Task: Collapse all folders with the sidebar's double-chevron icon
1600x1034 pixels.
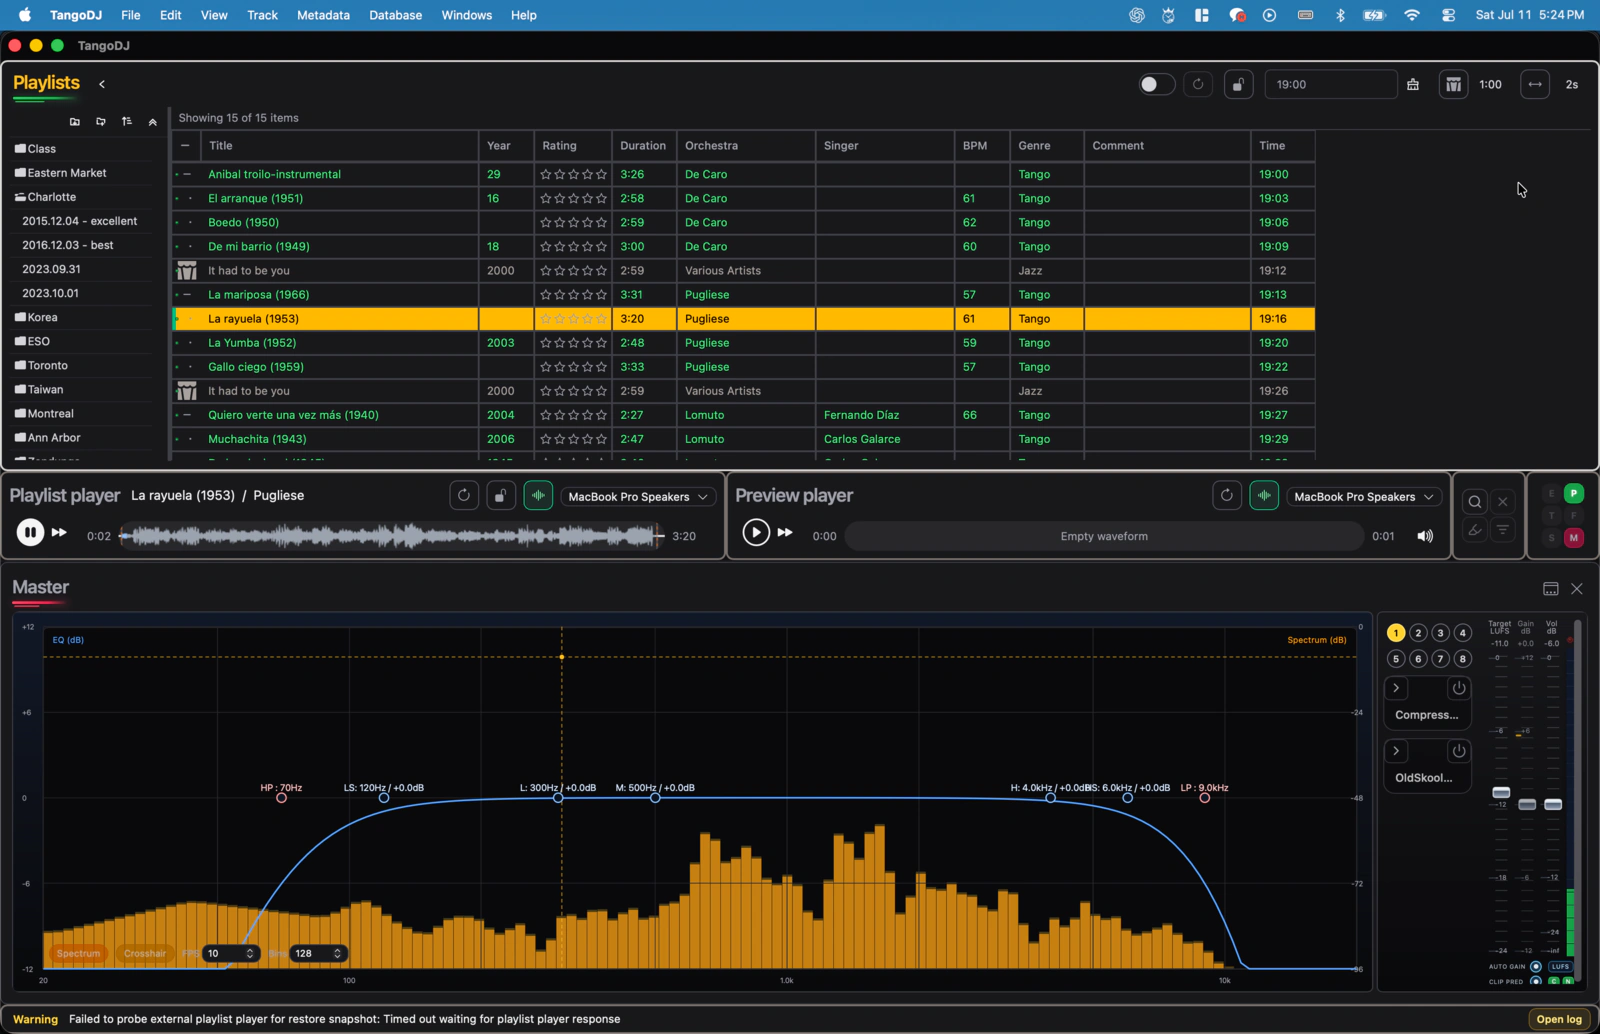Action: tap(153, 122)
